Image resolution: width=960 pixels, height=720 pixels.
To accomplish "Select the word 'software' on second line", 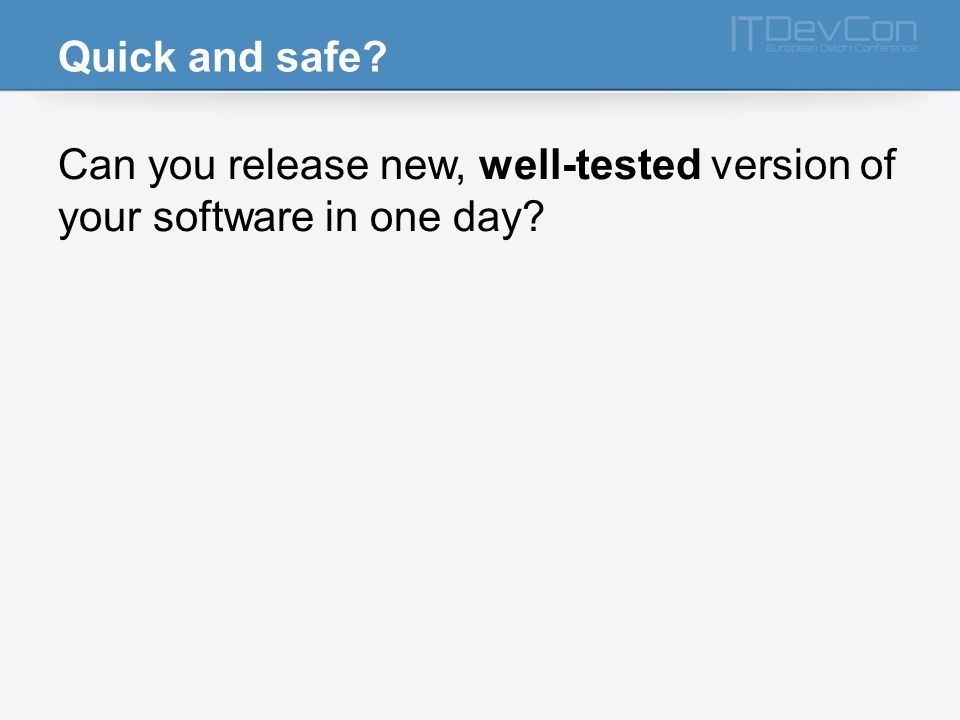I will pyautogui.click(x=233, y=217).
